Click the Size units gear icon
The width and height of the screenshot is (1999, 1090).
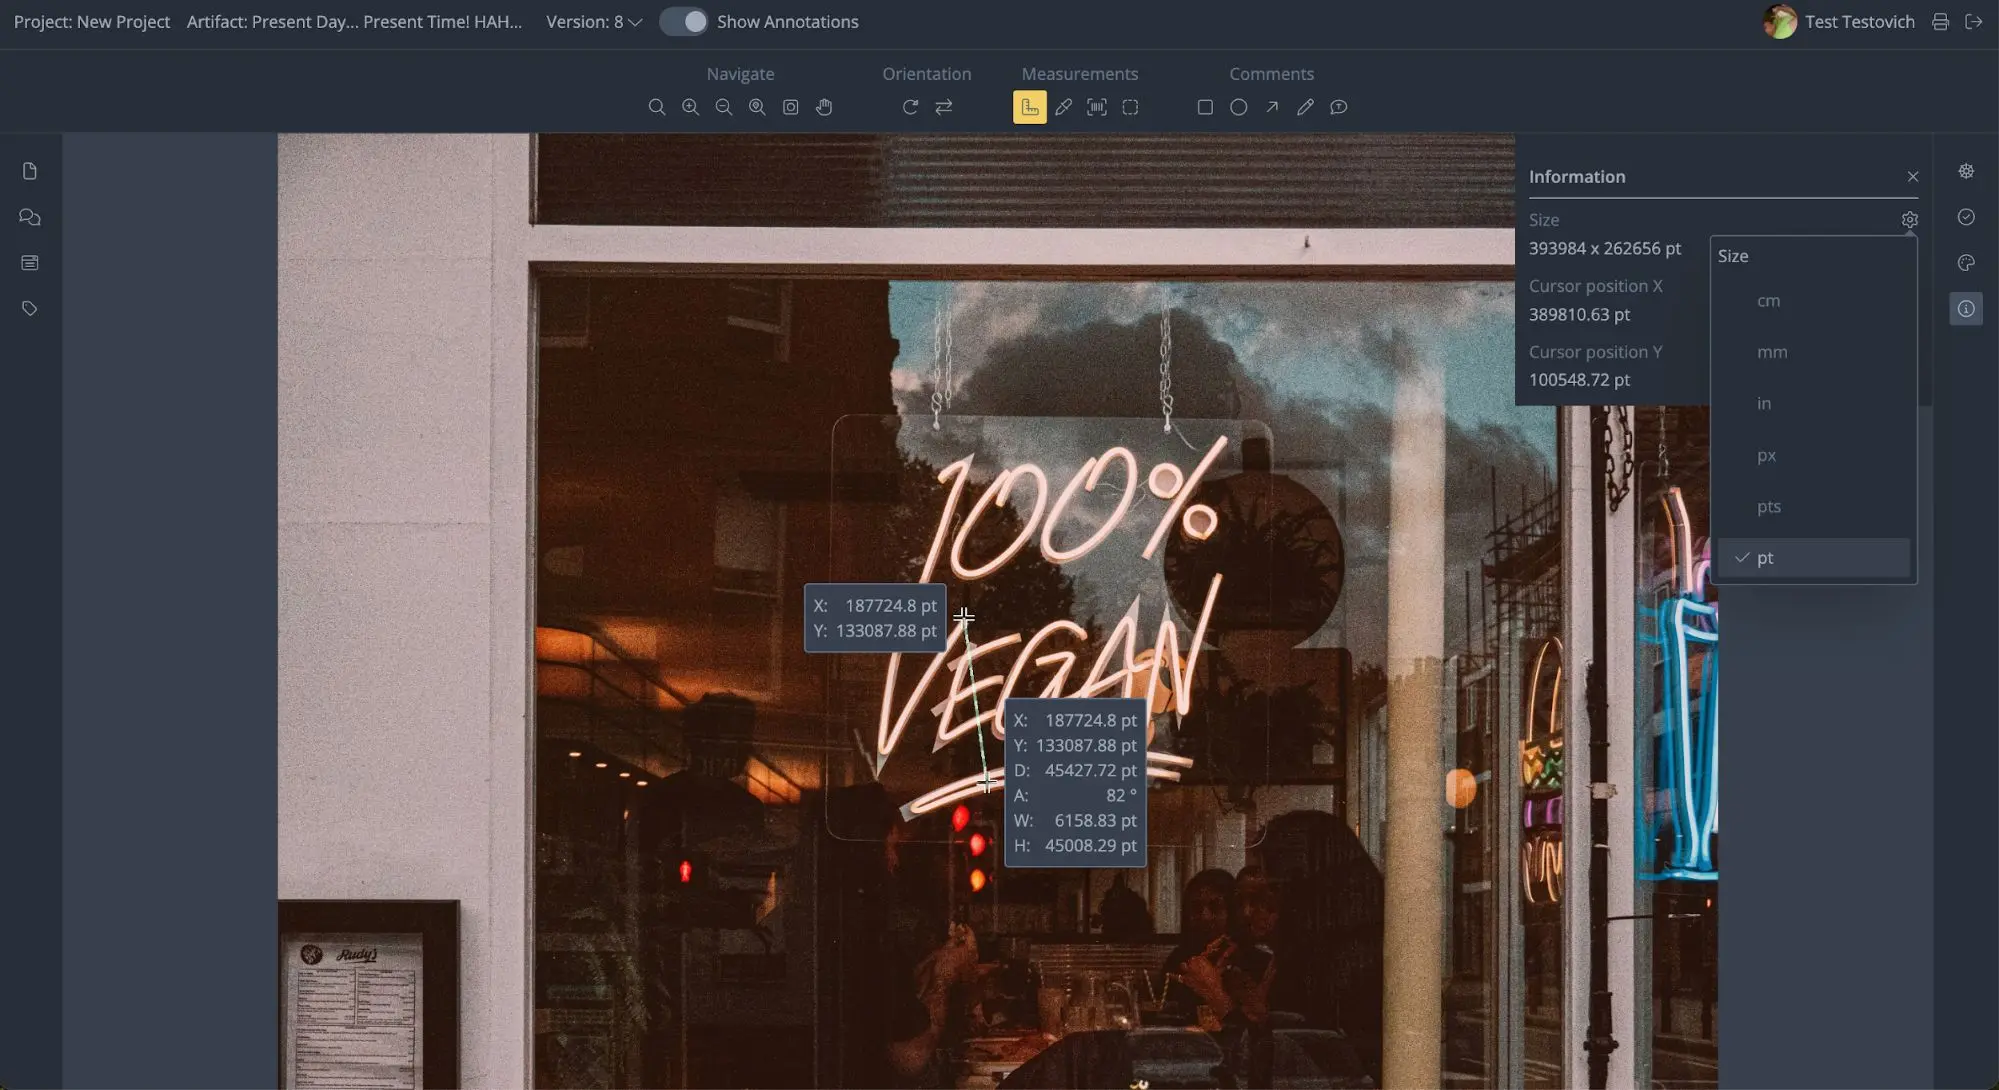coord(1909,219)
